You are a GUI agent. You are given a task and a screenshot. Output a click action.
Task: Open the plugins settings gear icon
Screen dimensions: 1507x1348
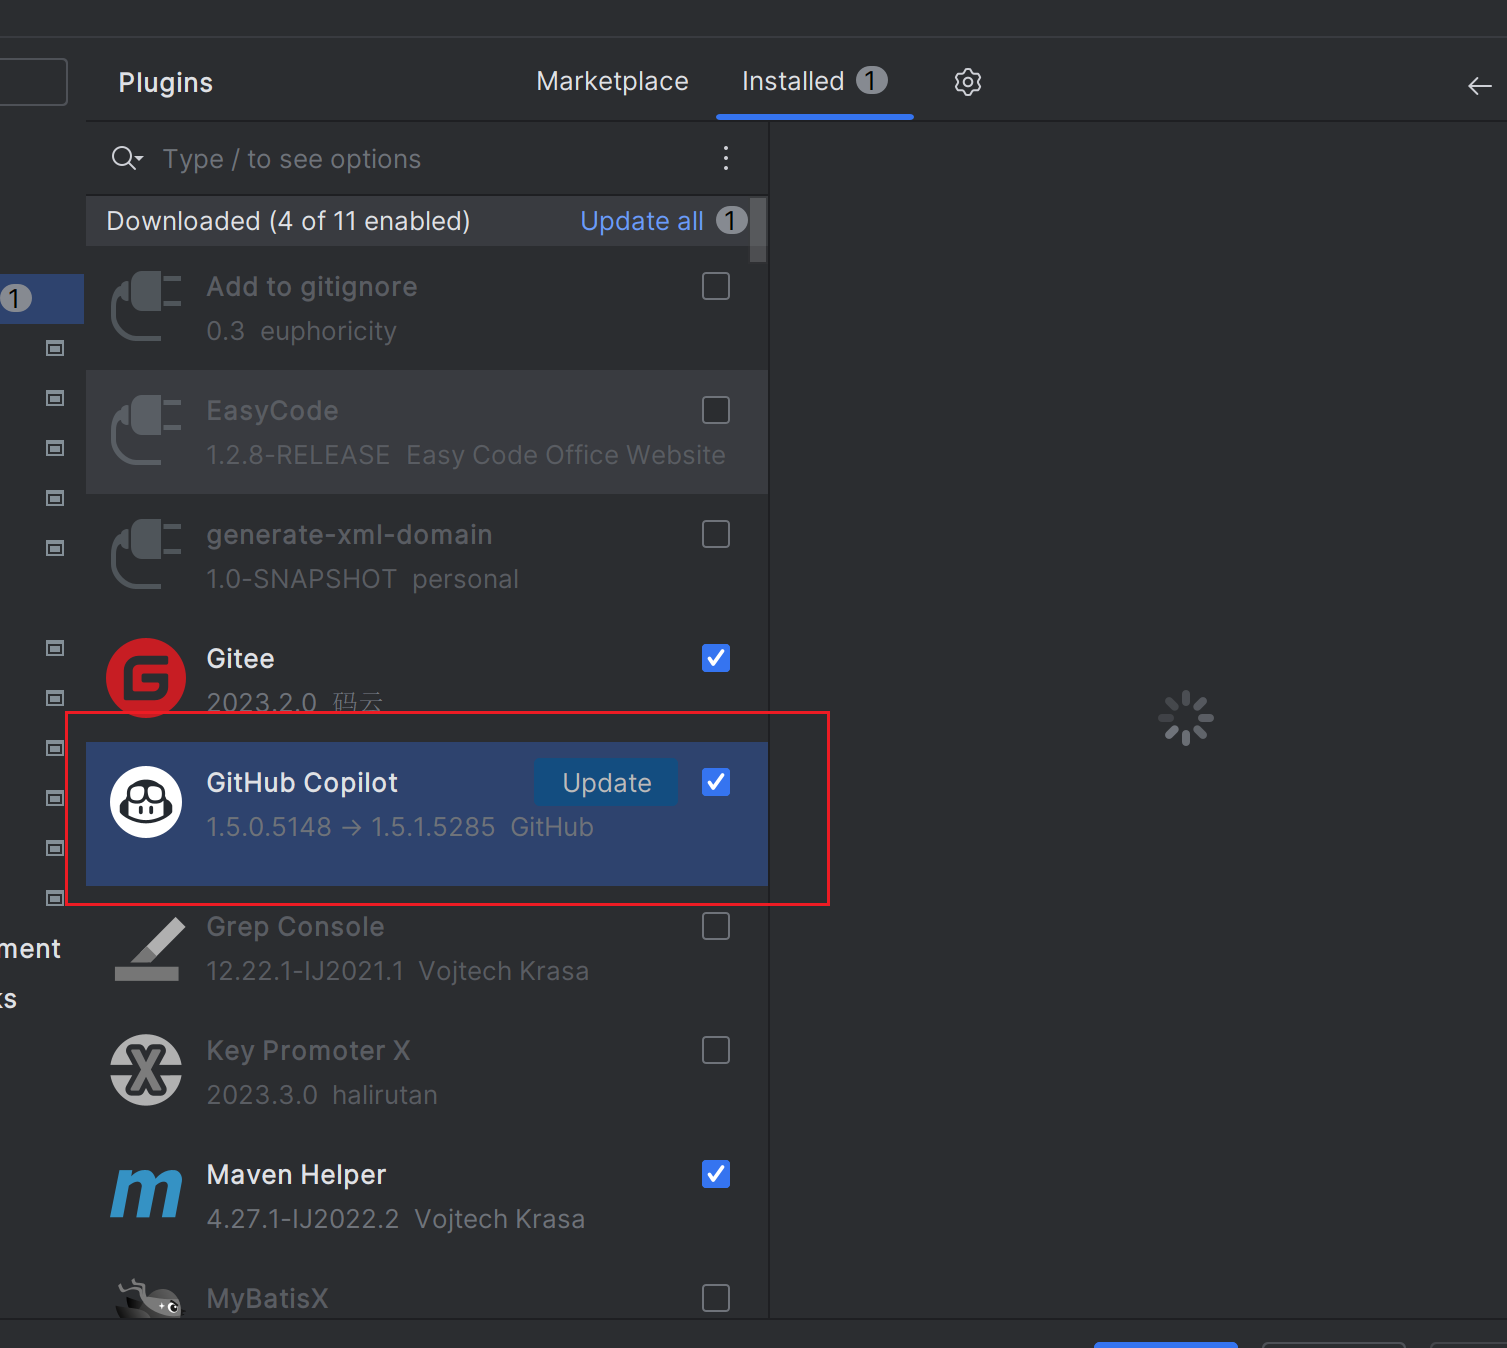(967, 82)
